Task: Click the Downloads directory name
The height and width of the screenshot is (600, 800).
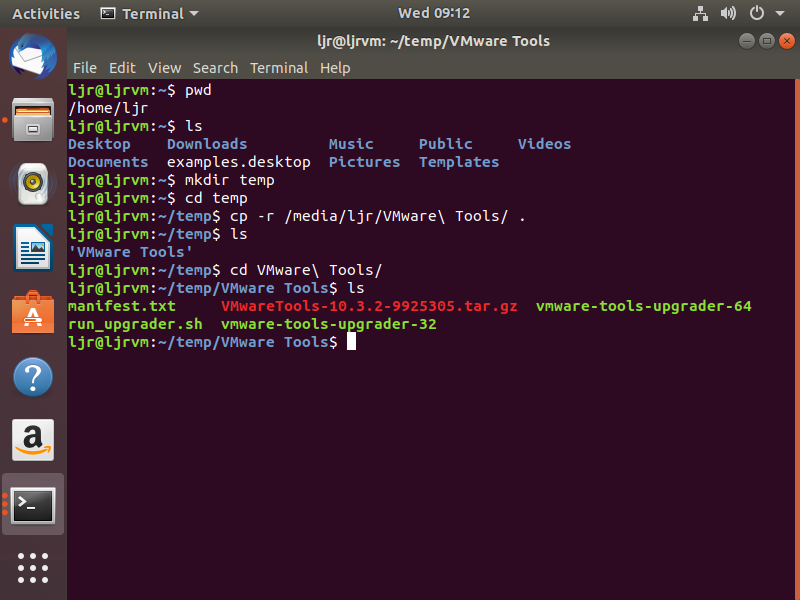Action: click(x=207, y=144)
